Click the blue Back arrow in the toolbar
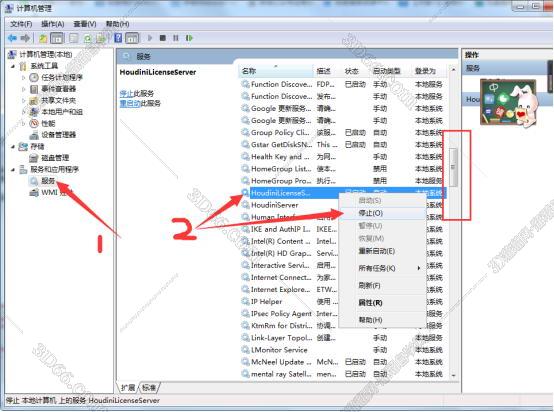The image size is (554, 412). (x=12, y=38)
